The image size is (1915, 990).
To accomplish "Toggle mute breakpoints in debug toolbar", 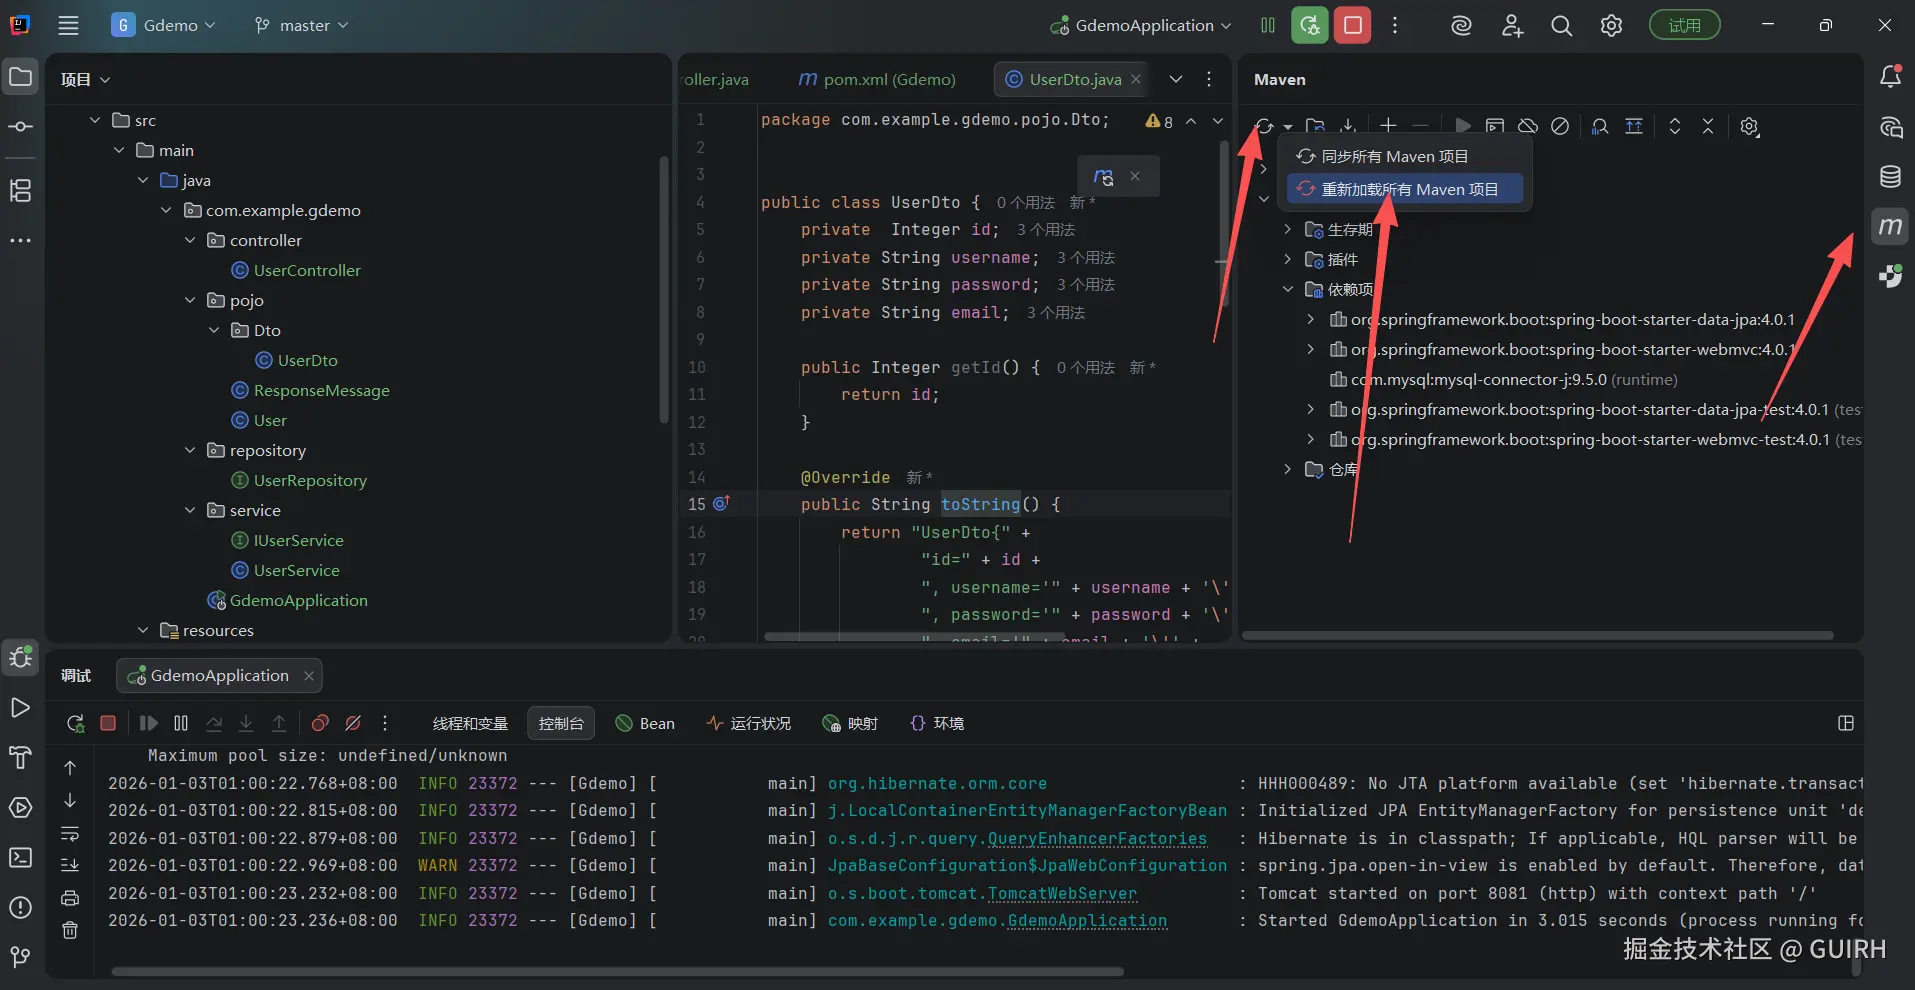I will [x=353, y=723].
